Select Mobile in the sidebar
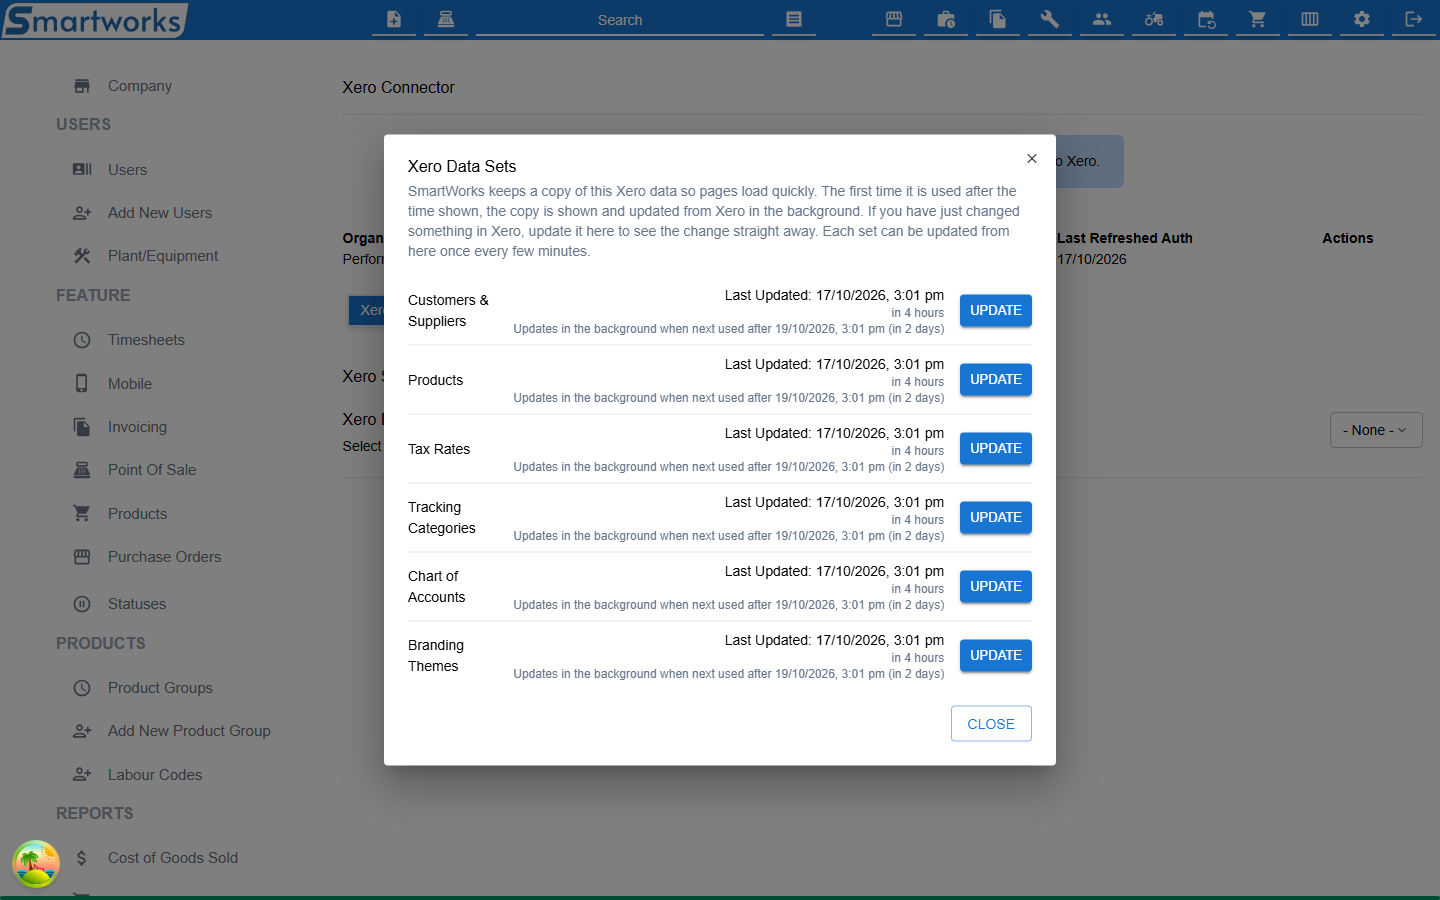This screenshot has width=1440, height=900. coord(130,384)
